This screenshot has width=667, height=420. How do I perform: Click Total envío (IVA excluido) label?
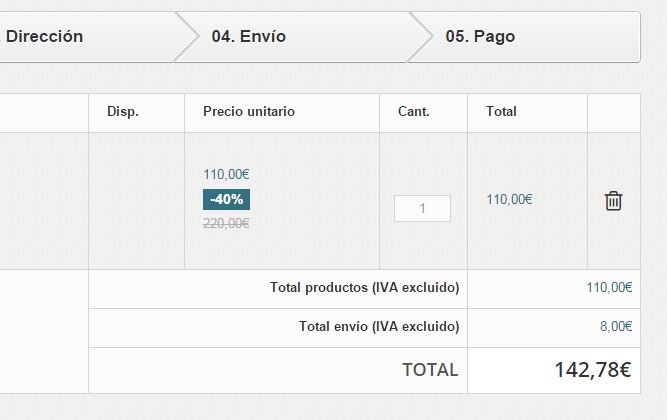pyautogui.click(x=379, y=326)
